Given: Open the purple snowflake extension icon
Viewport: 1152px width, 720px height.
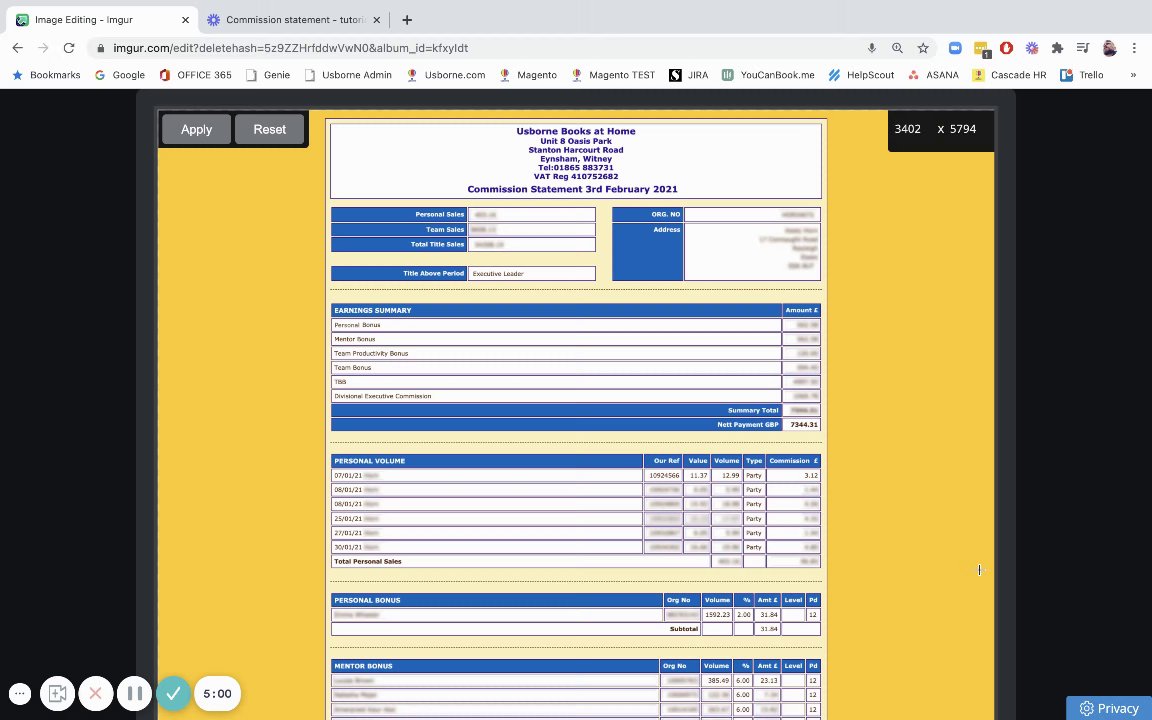Looking at the screenshot, I should [1032, 48].
